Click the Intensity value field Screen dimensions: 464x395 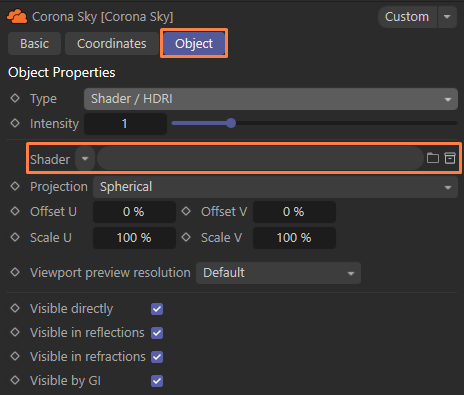point(125,124)
